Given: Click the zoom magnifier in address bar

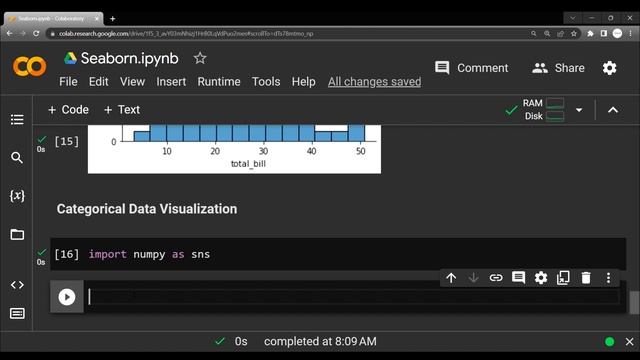Looking at the screenshot, I should click(547, 33).
